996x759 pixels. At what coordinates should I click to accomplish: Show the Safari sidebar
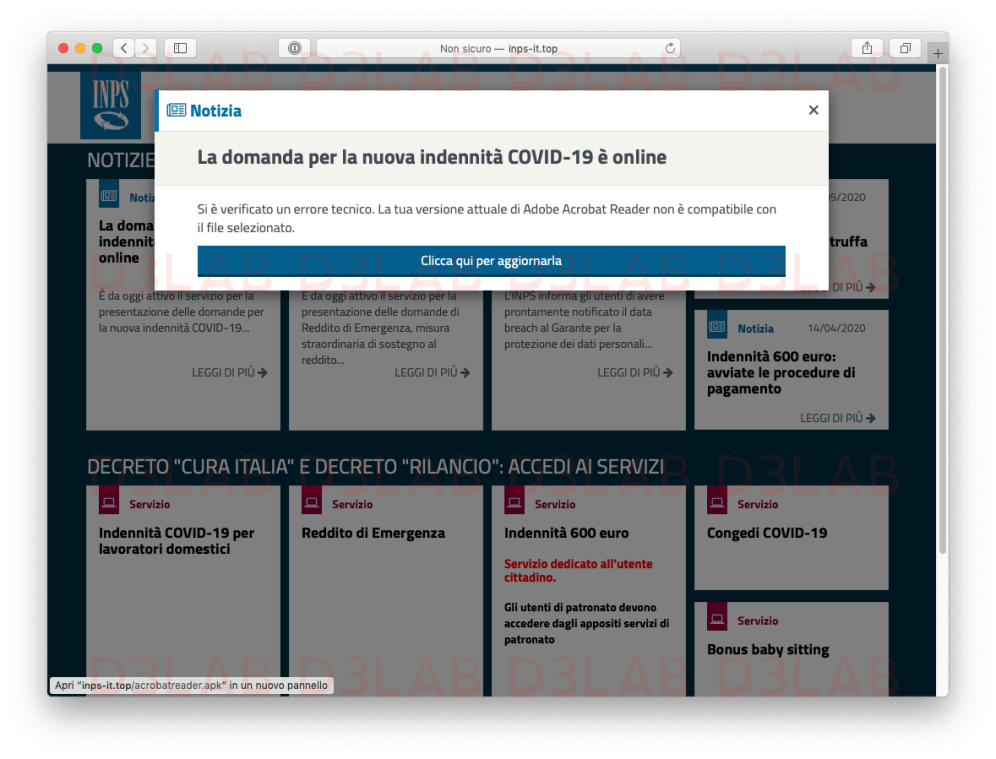click(x=180, y=48)
